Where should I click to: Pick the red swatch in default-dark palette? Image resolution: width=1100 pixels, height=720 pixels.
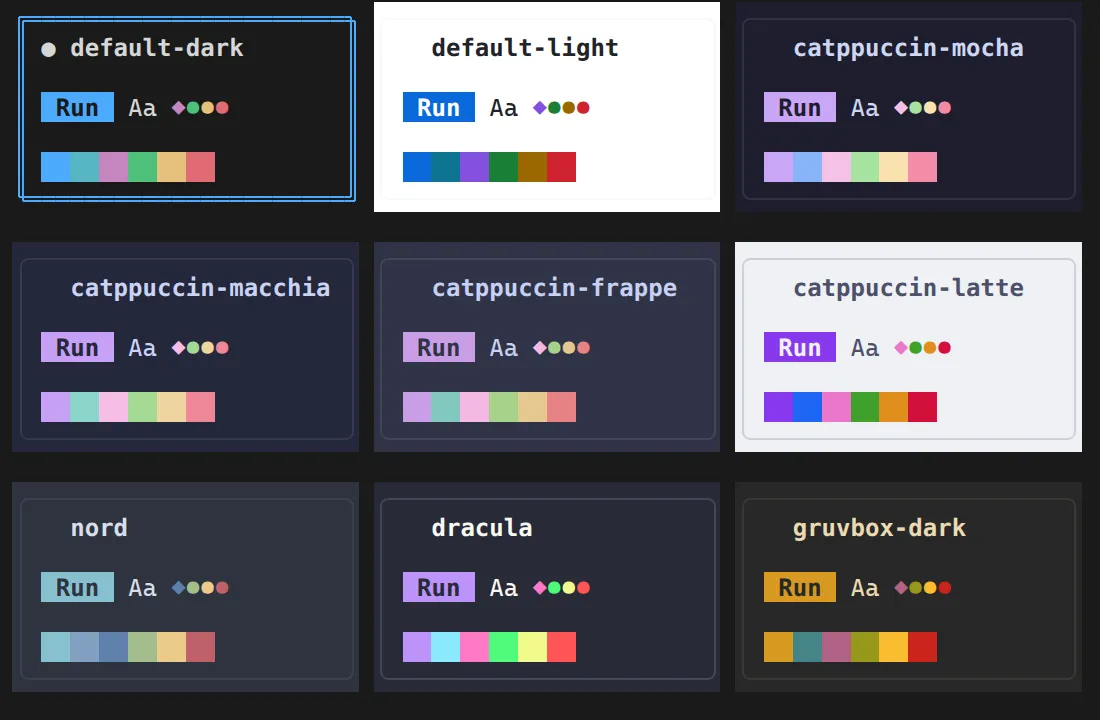click(x=201, y=167)
